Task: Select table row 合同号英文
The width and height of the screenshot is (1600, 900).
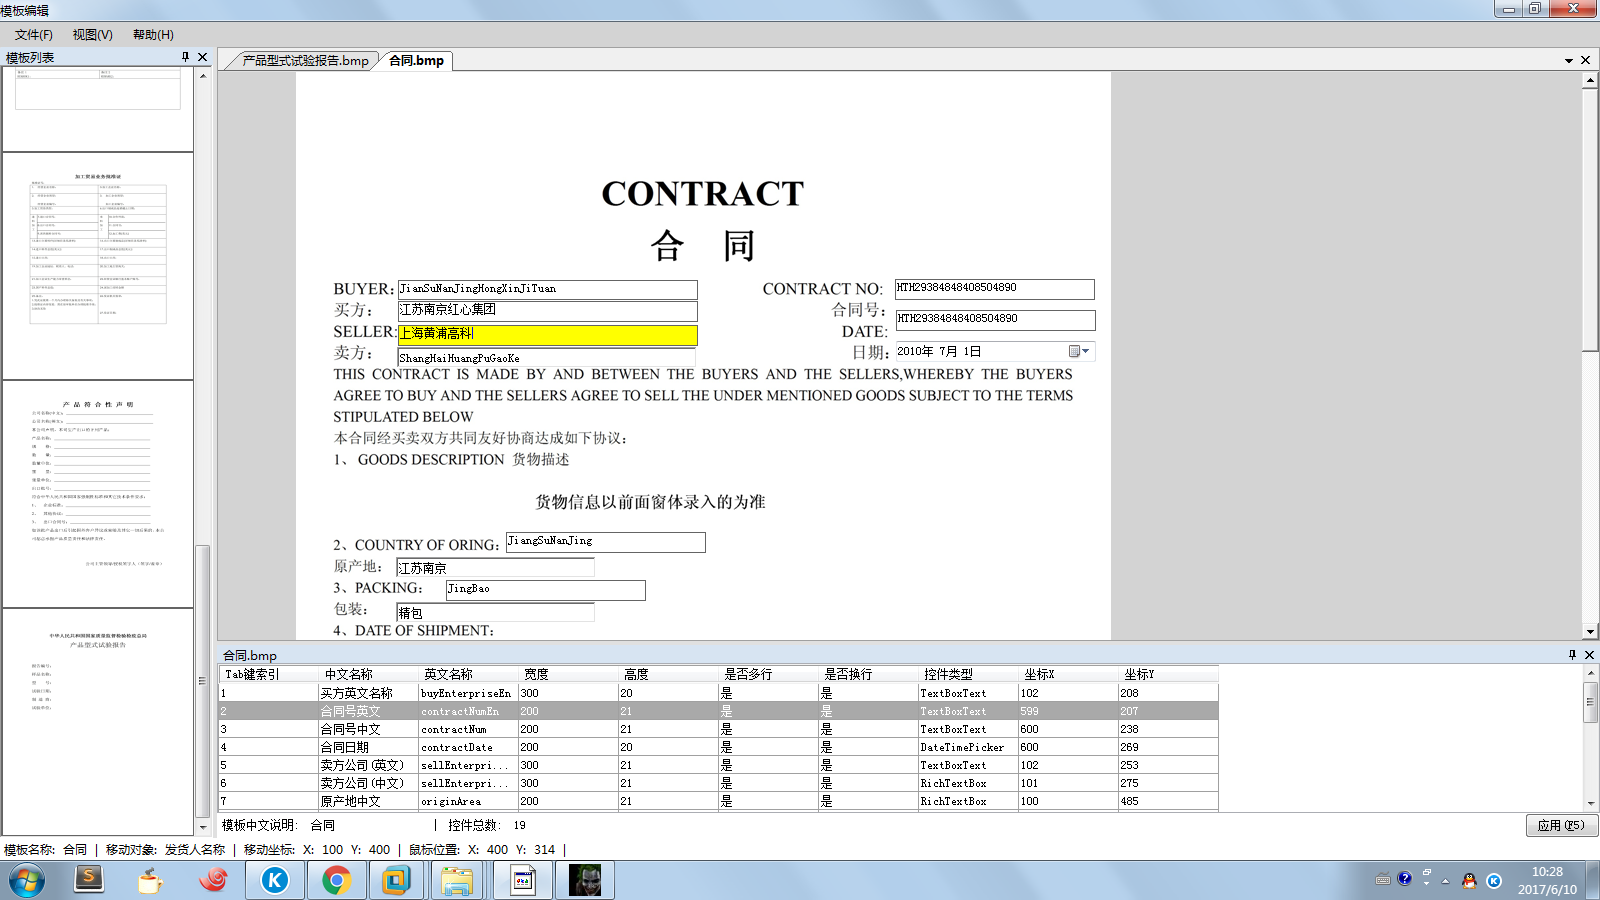Action: point(718,711)
